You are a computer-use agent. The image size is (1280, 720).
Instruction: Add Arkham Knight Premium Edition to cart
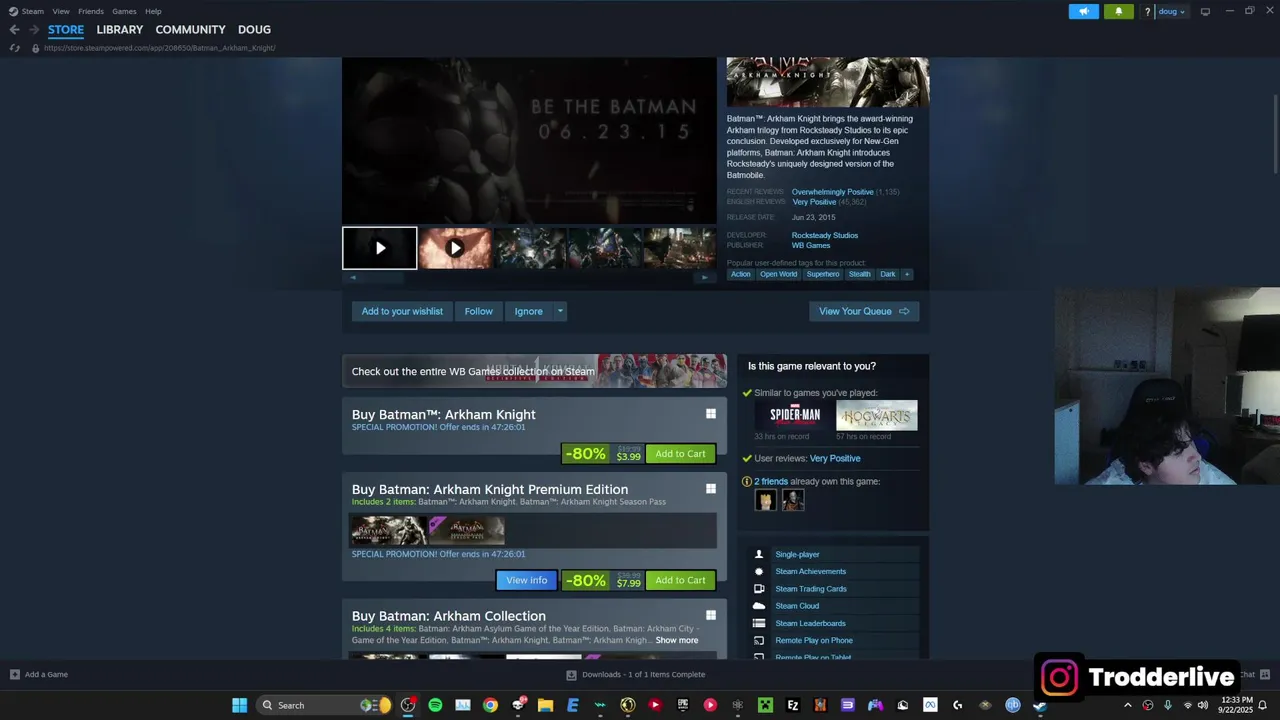[680, 580]
